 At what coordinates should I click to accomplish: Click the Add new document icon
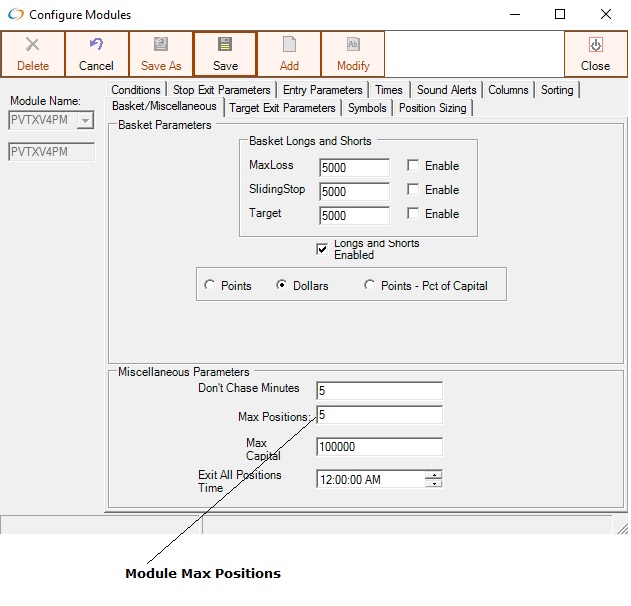(x=289, y=45)
